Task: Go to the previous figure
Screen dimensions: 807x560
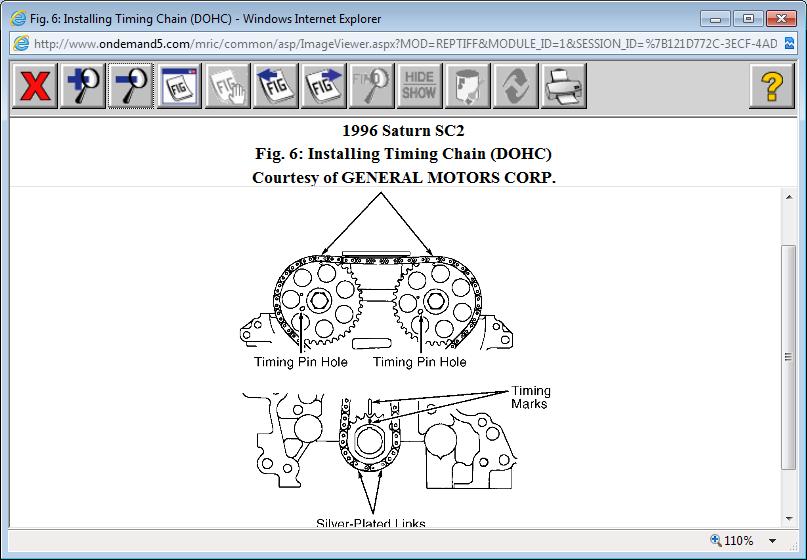Action: pyautogui.click(x=276, y=86)
